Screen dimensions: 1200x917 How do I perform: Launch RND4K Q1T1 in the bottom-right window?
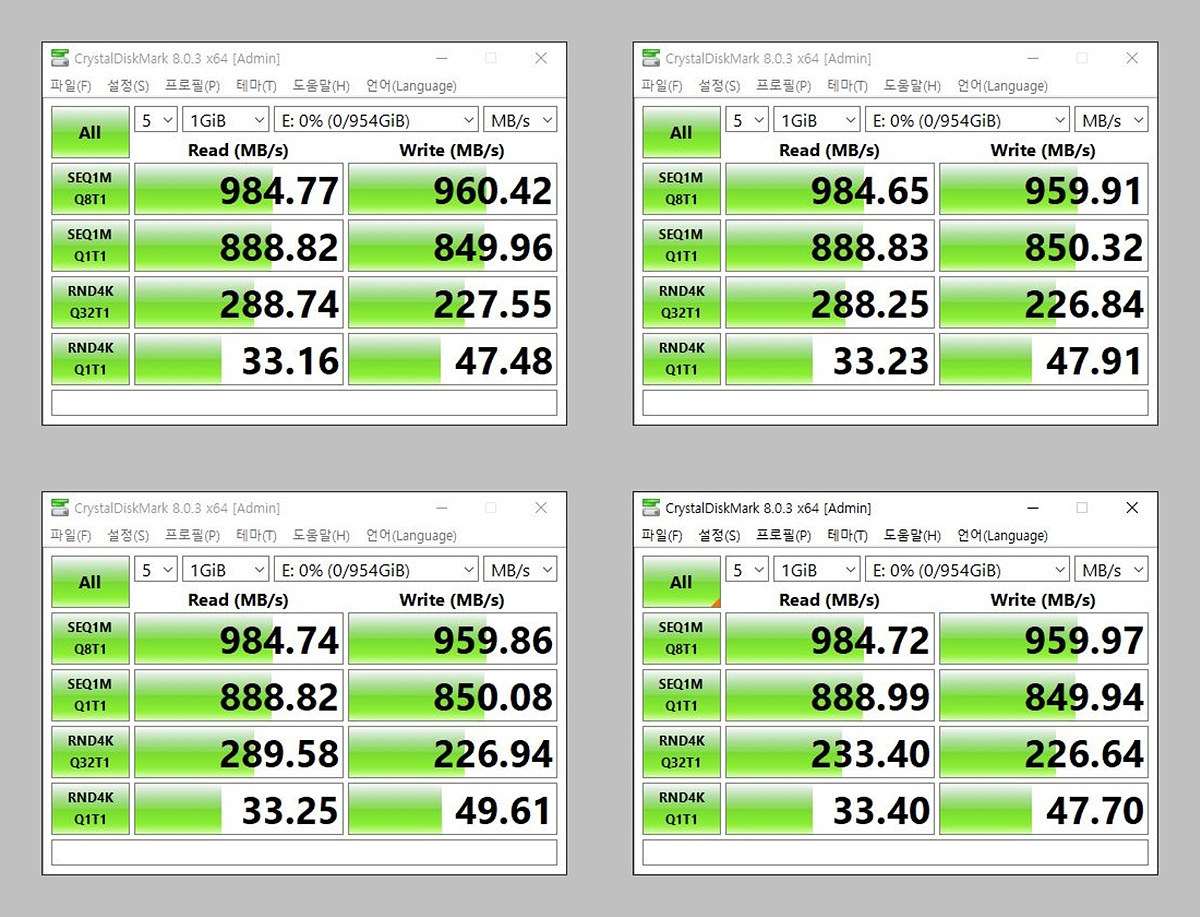[681, 809]
